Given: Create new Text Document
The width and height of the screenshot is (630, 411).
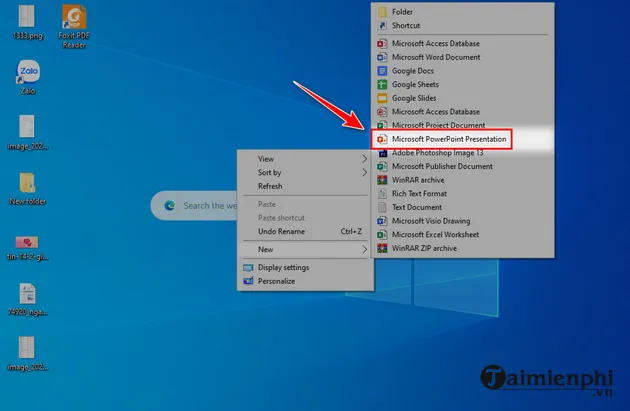Looking at the screenshot, I should point(463,207).
